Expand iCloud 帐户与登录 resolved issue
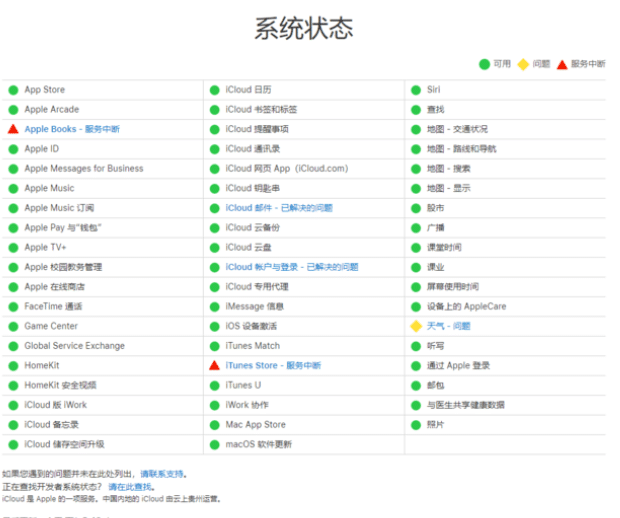The image size is (620, 518). [x=292, y=267]
